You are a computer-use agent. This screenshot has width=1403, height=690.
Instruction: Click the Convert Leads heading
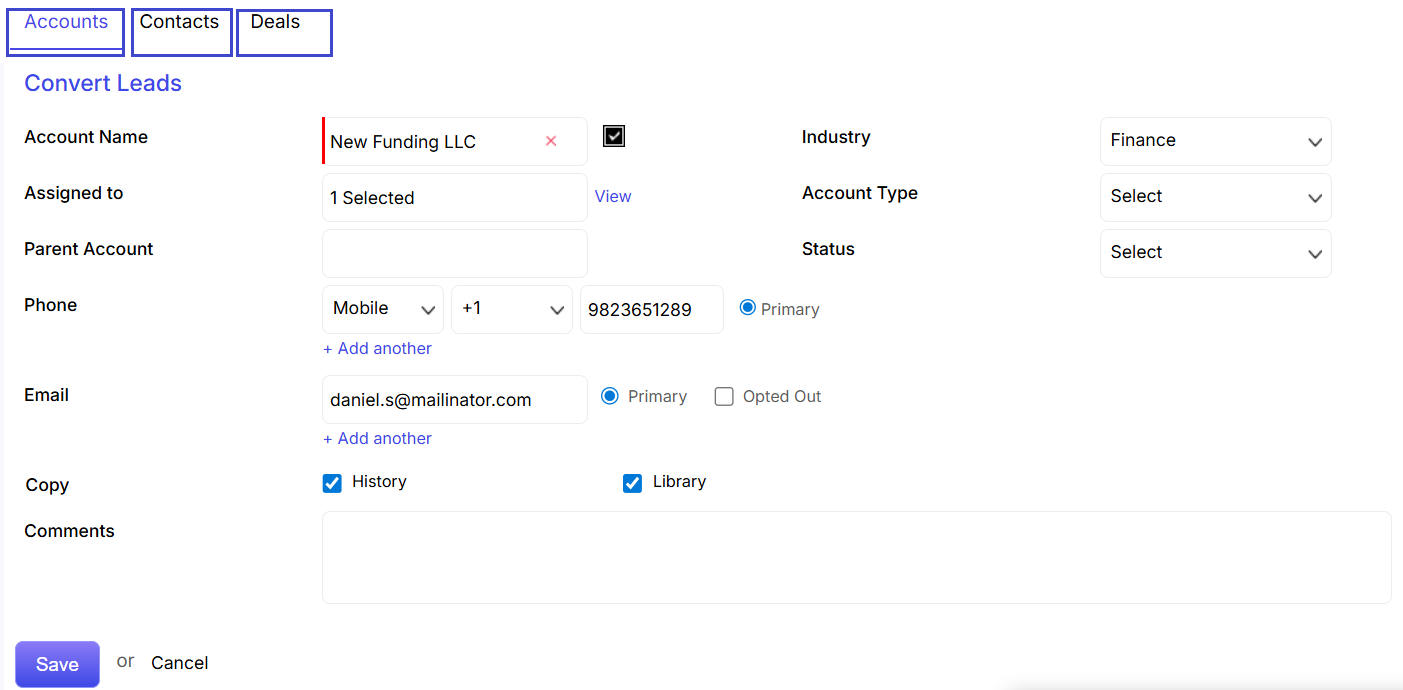[x=103, y=83]
